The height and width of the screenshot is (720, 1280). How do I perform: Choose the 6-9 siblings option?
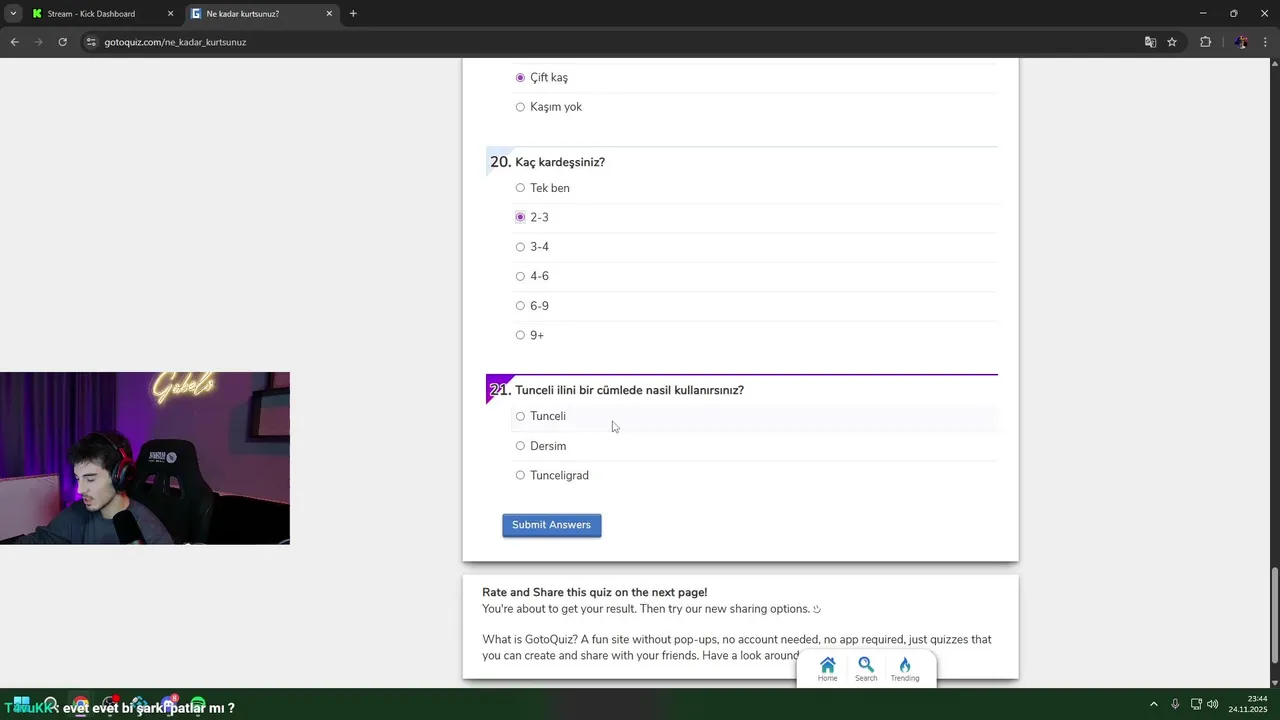click(520, 306)
